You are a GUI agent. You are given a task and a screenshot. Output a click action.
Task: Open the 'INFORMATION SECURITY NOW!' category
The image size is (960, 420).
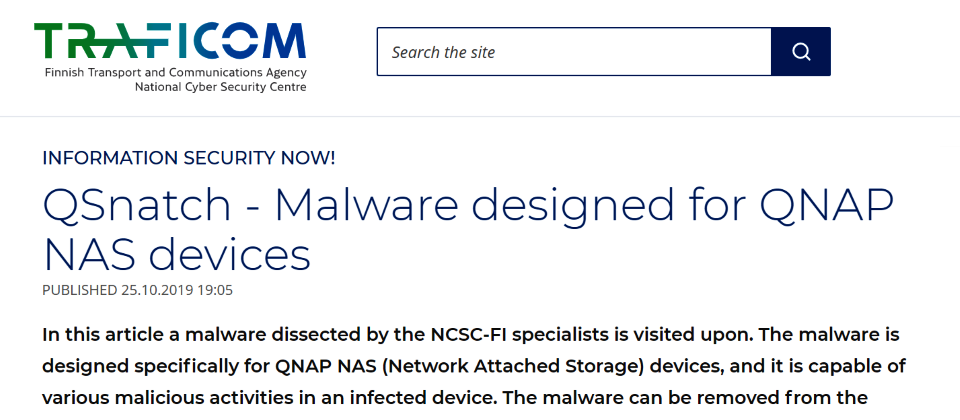(189, 158)
